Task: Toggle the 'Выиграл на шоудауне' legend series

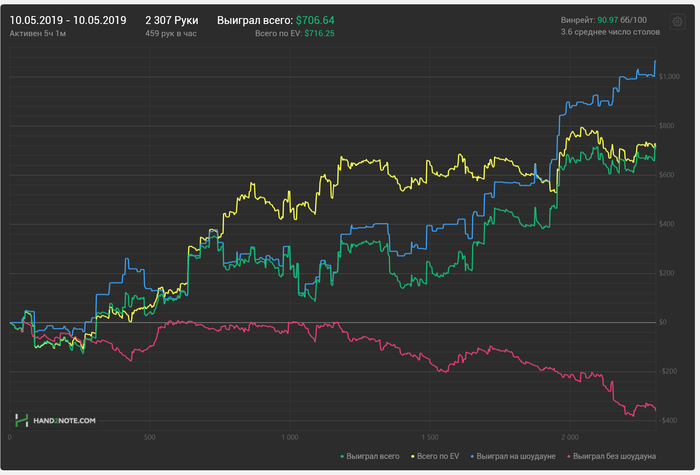Action: tap(512, 456)
